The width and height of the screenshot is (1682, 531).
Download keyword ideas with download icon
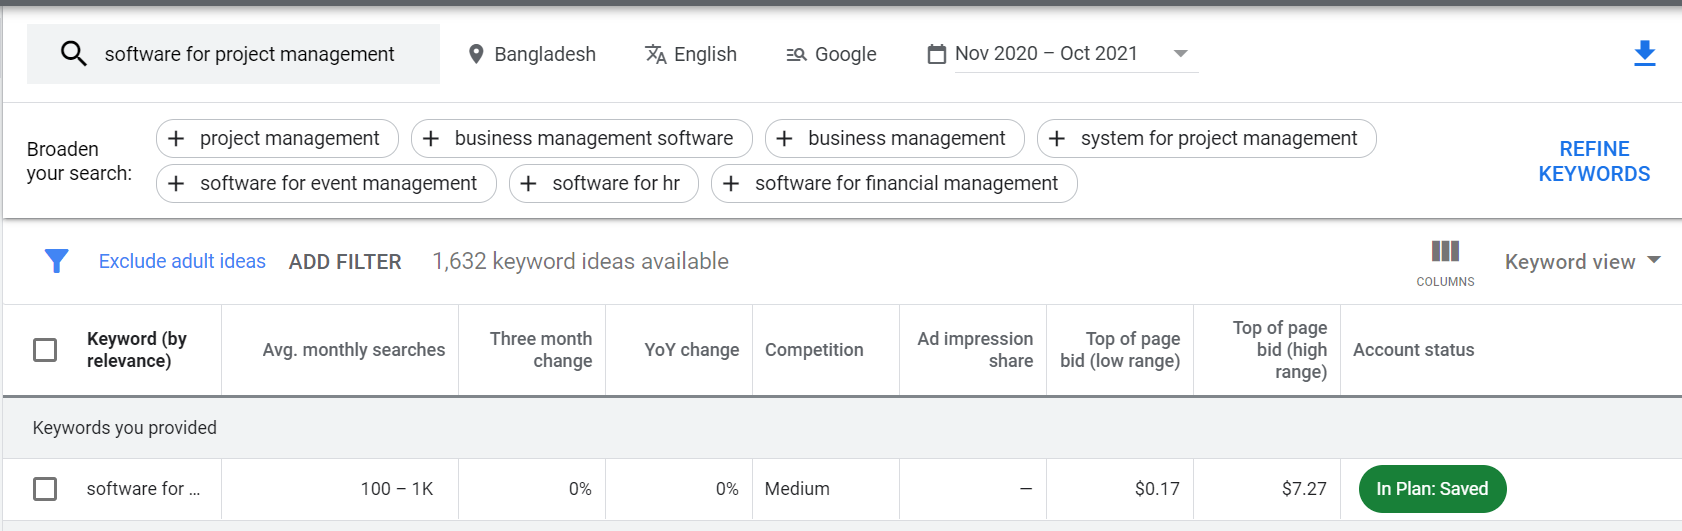1645,54
